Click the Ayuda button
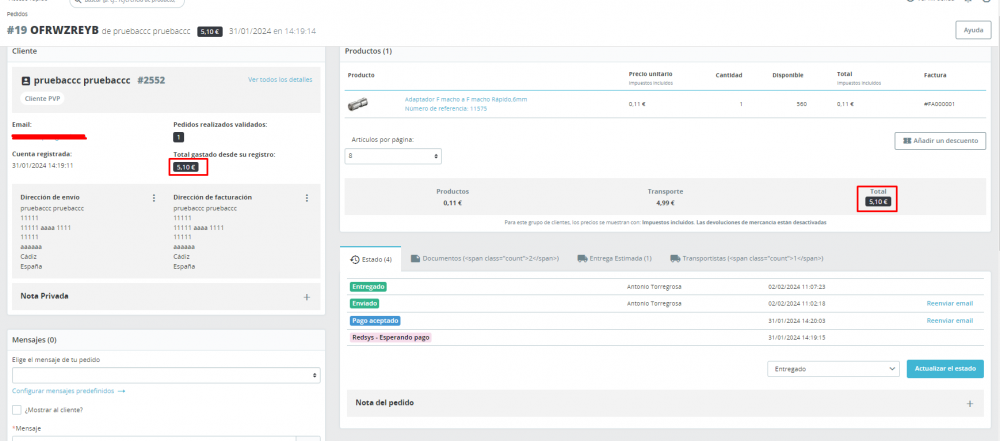Screen dimensions: 1000x441 pyautogui.click(x=973, y=30)
